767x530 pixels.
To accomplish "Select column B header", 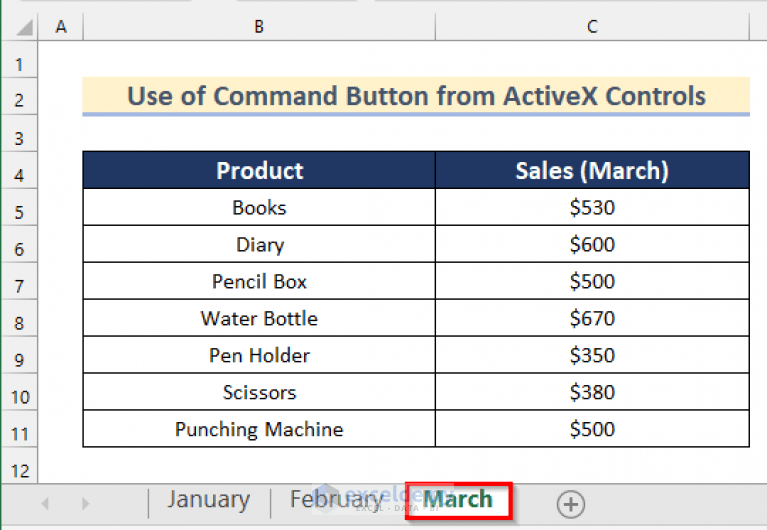I will [x=259, y=26].
